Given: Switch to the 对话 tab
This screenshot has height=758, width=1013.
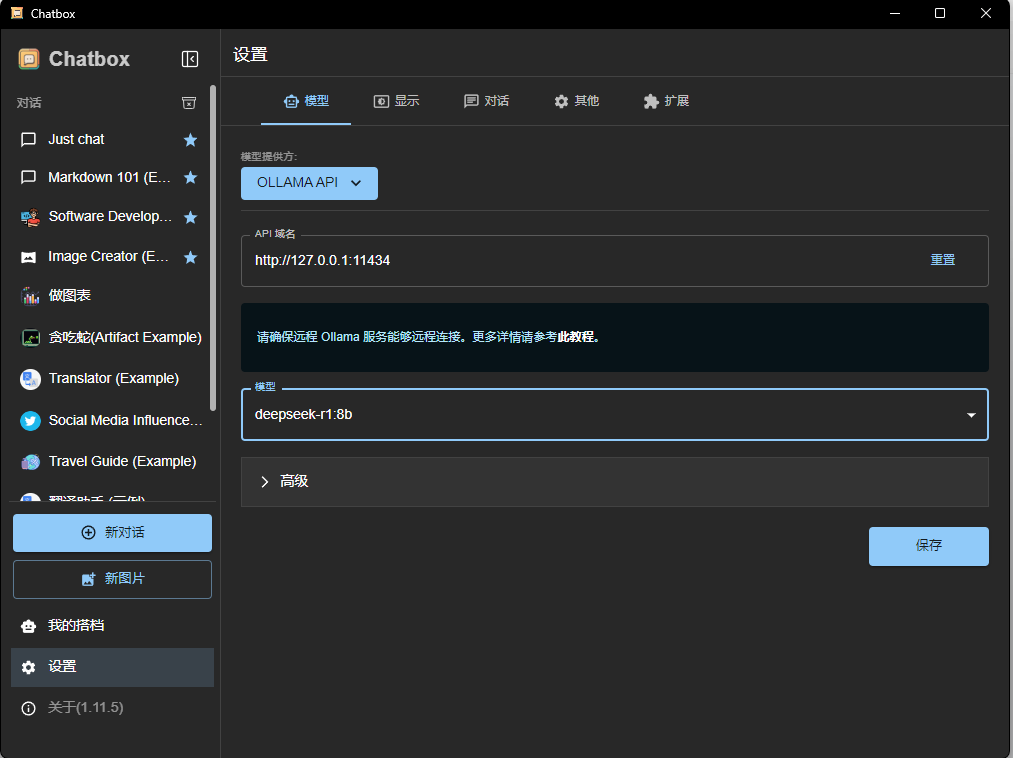Looking at the screenshot, I should (486, 101).
